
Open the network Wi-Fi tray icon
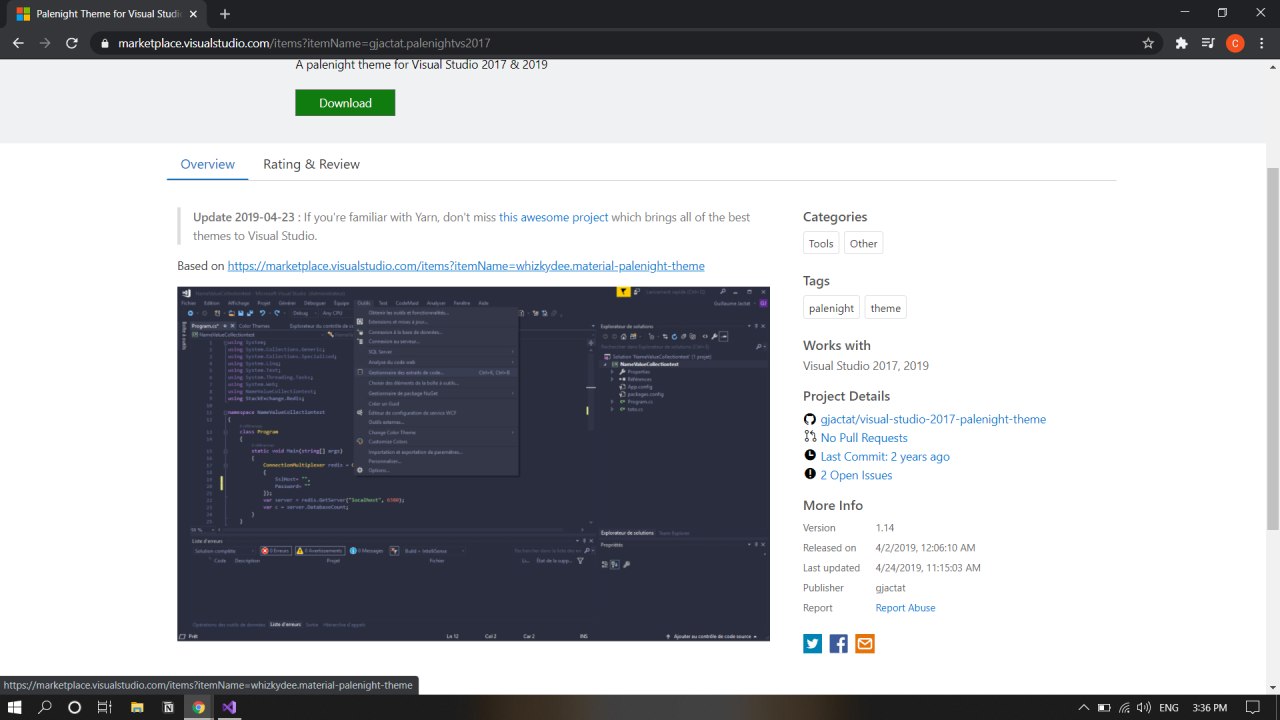(1124, 708)
